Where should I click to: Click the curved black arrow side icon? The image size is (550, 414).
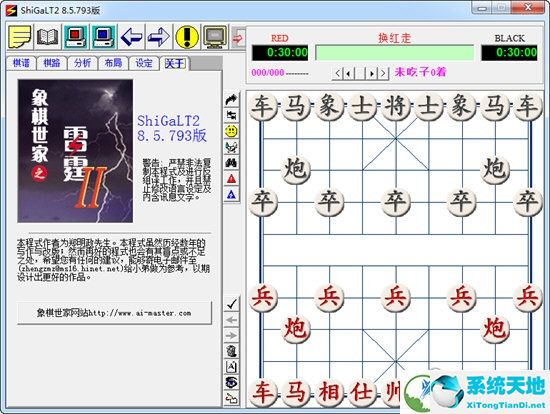pos(232,100)
